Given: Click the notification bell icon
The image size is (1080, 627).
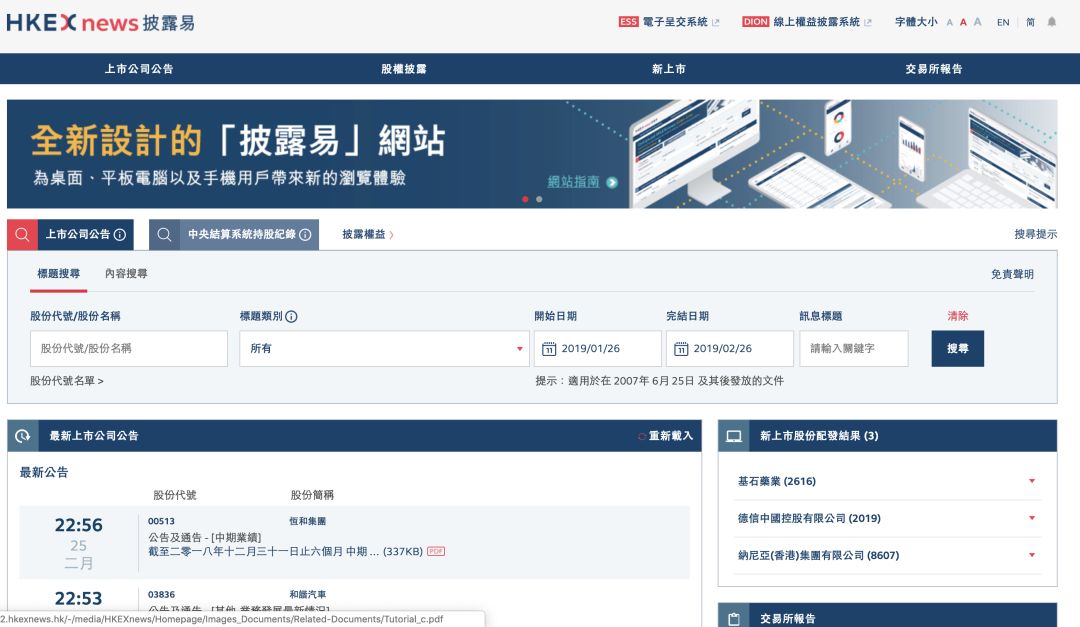Looking at the screenshot, I should (x=1052, y=21).
